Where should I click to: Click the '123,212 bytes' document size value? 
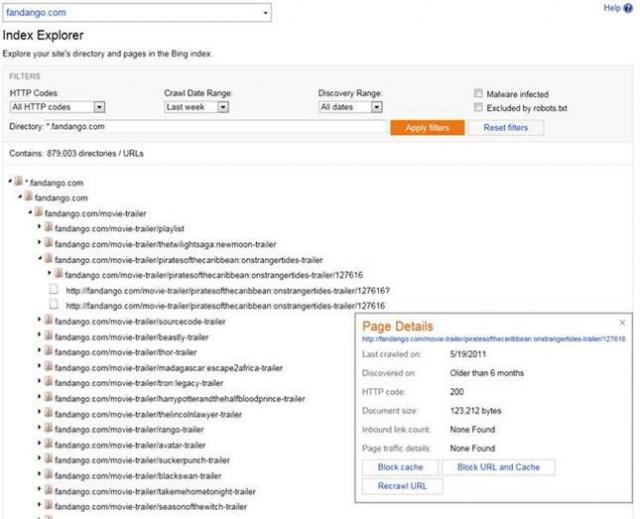[476, 410]
